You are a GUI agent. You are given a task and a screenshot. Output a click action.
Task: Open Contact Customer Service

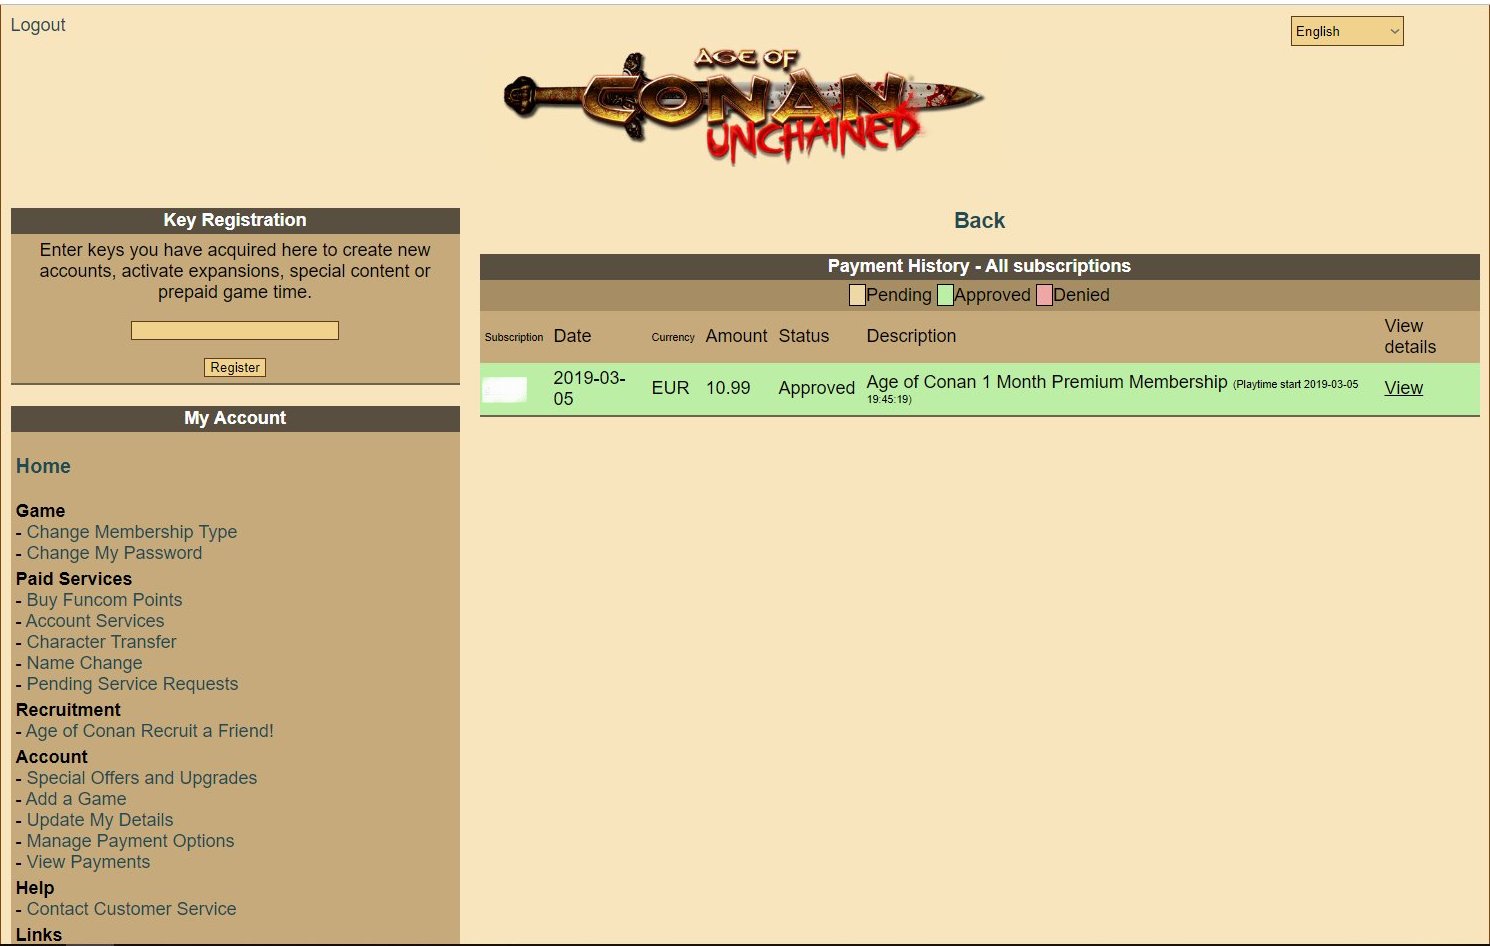point(131,909)
